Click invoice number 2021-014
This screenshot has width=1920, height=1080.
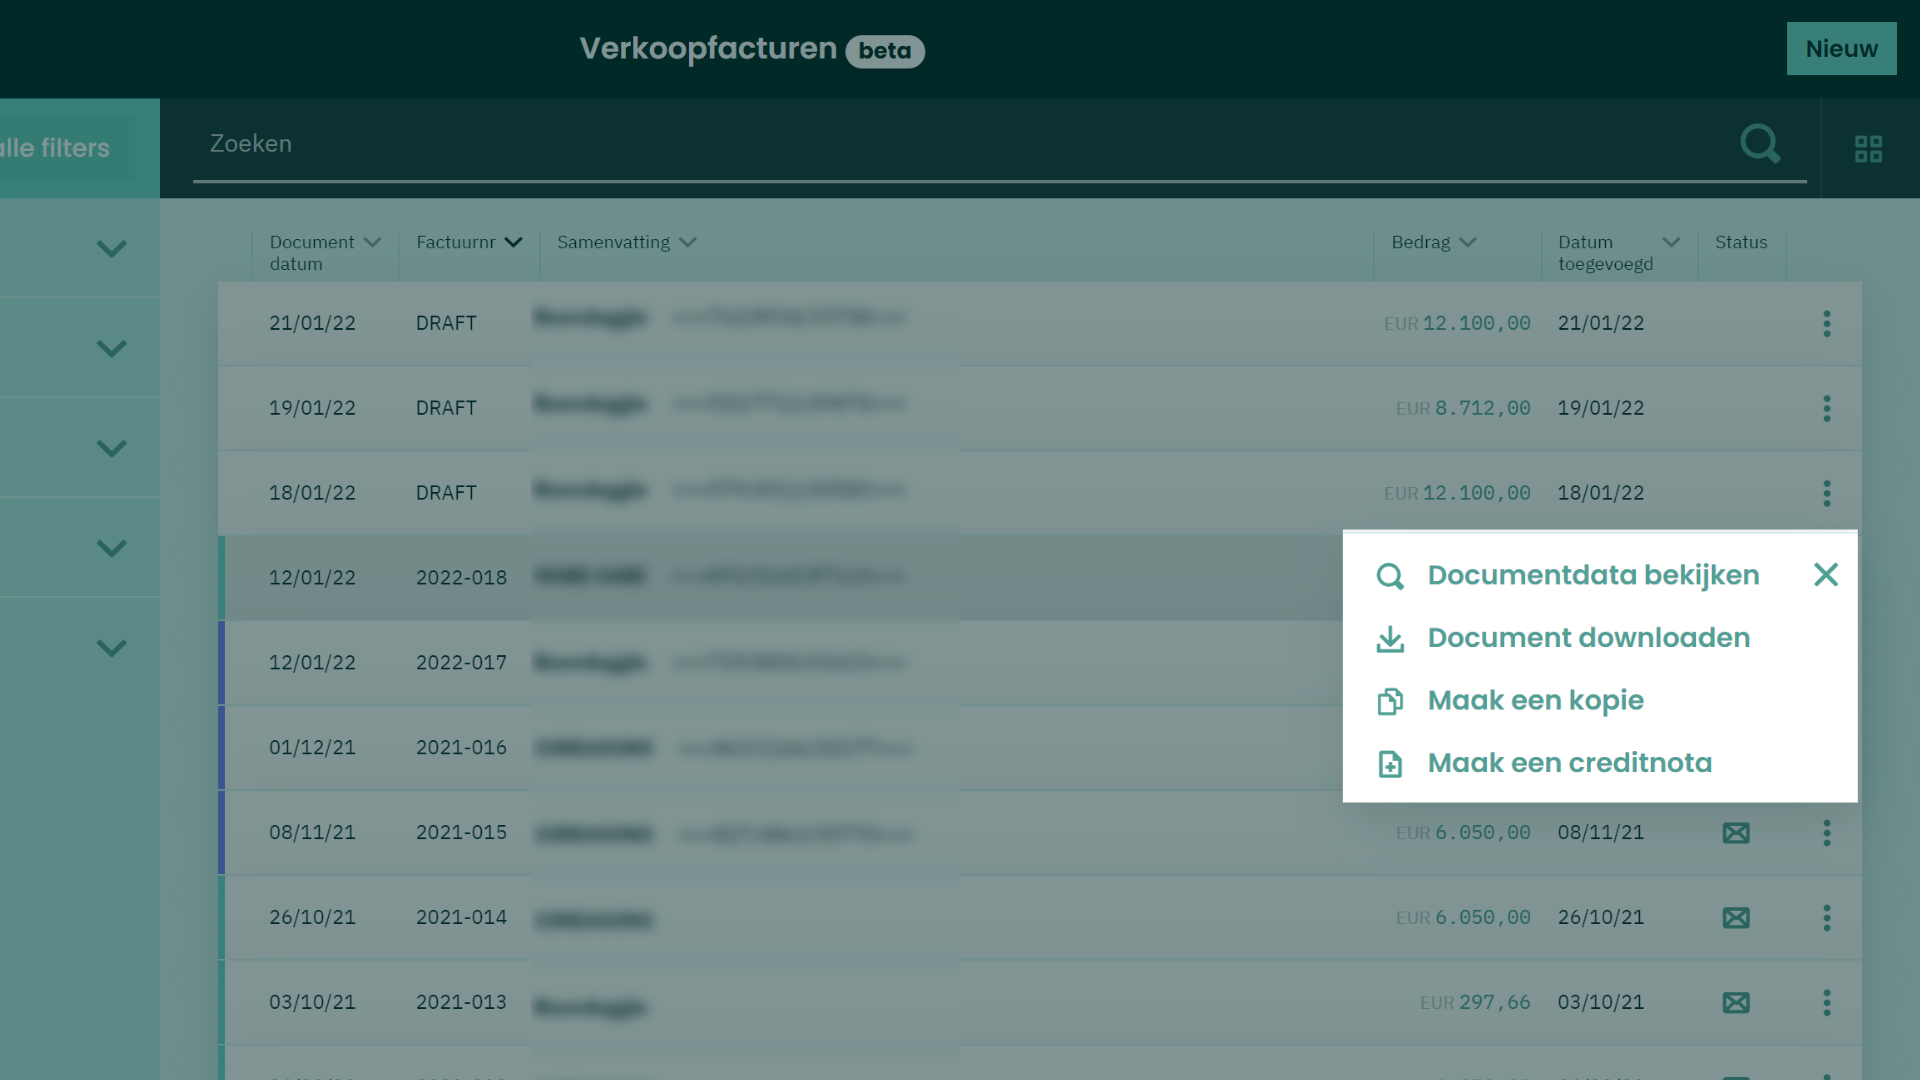(461, 918)
